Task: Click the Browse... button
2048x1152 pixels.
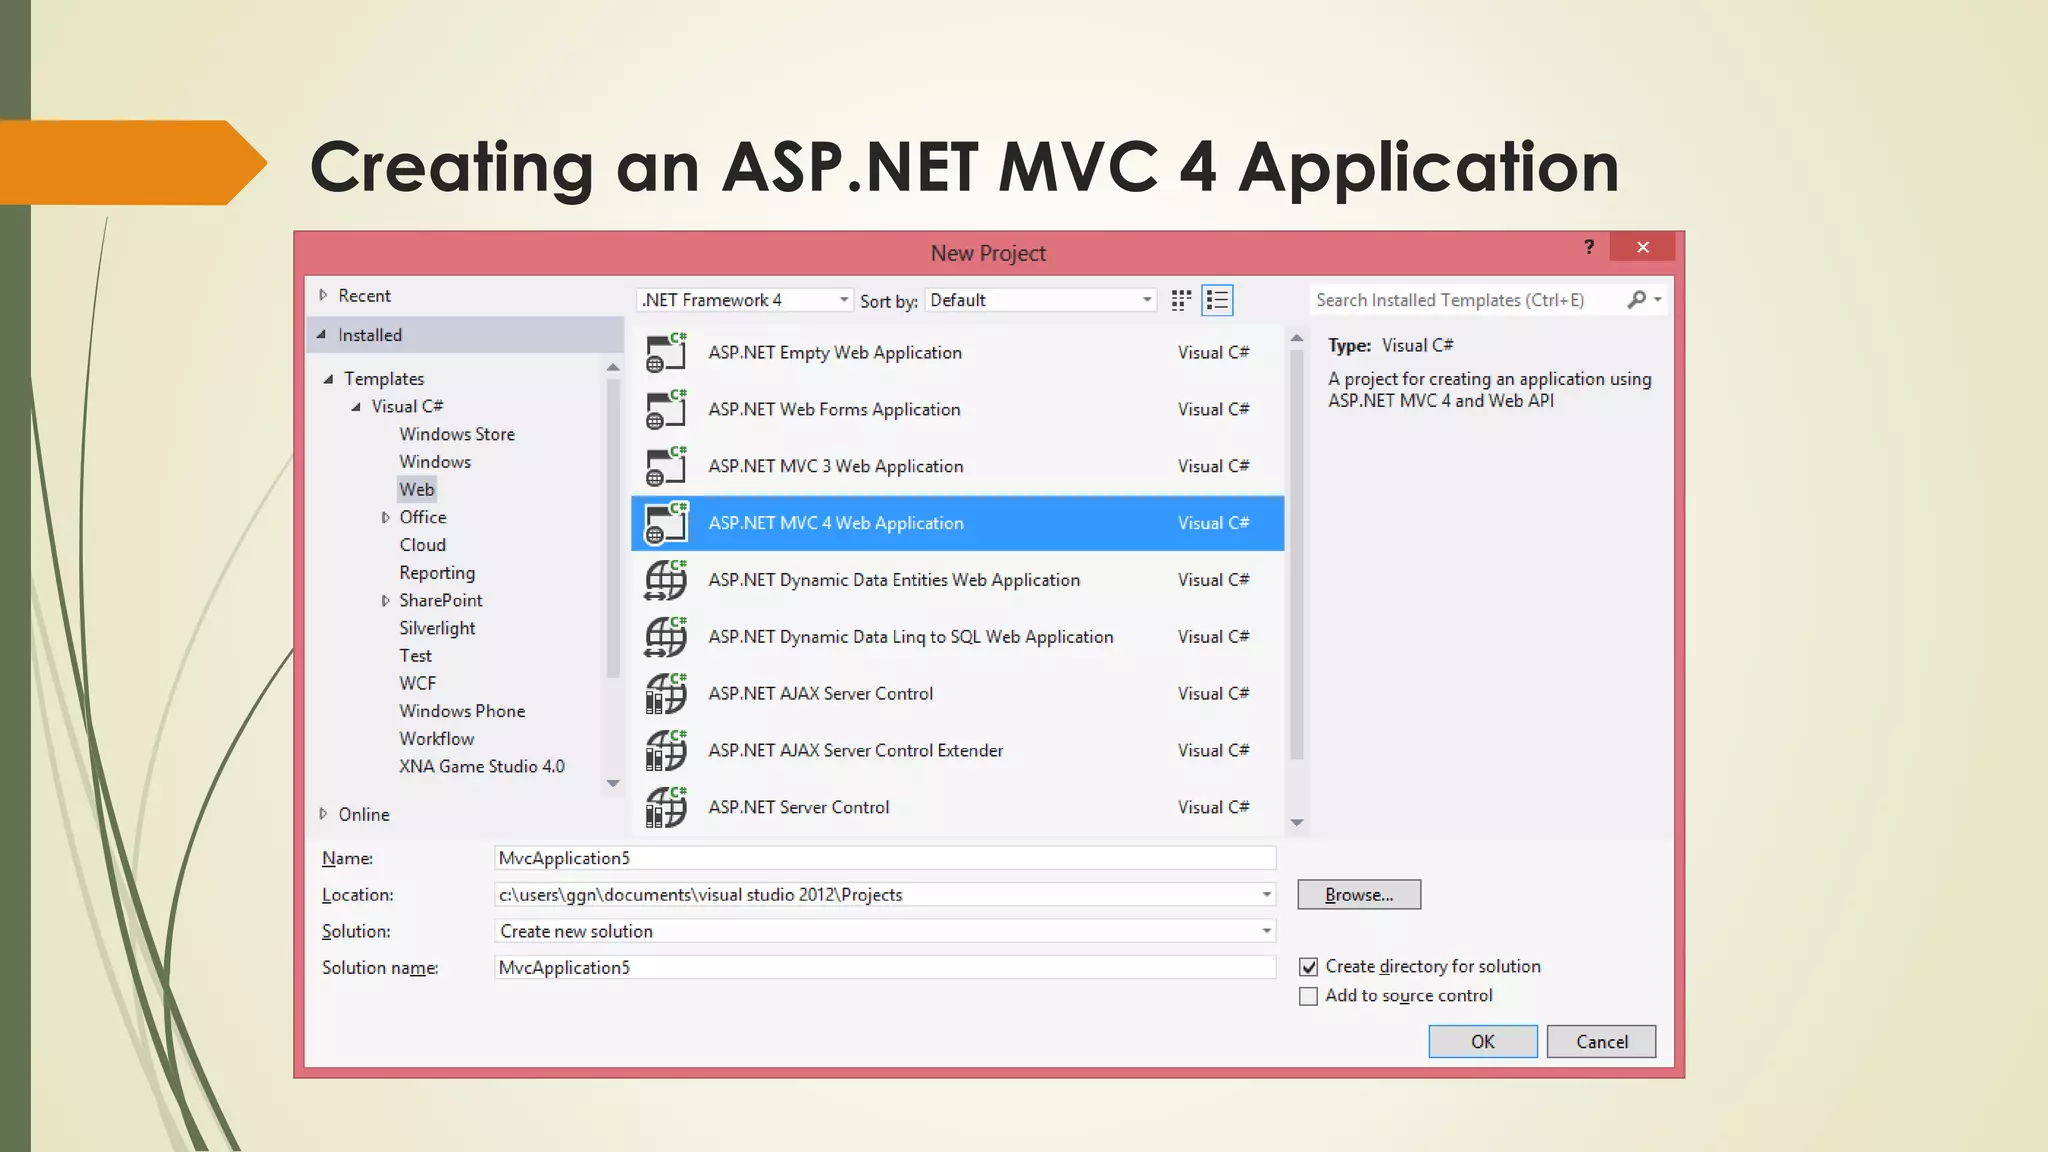Action: click(x=1359, y=895)
